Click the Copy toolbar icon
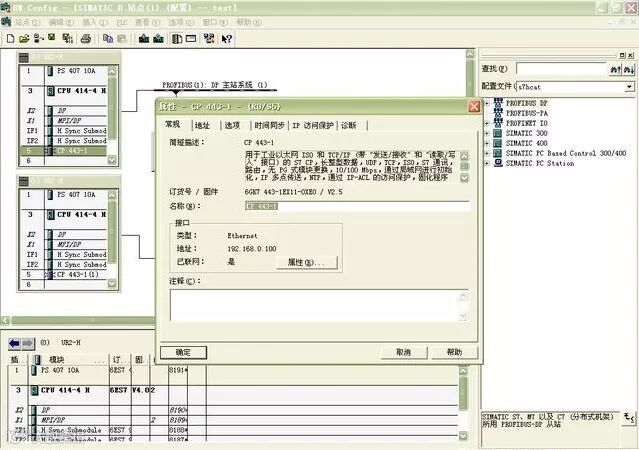This screenshot has height=450, width=639. click(x=108, y=39)
